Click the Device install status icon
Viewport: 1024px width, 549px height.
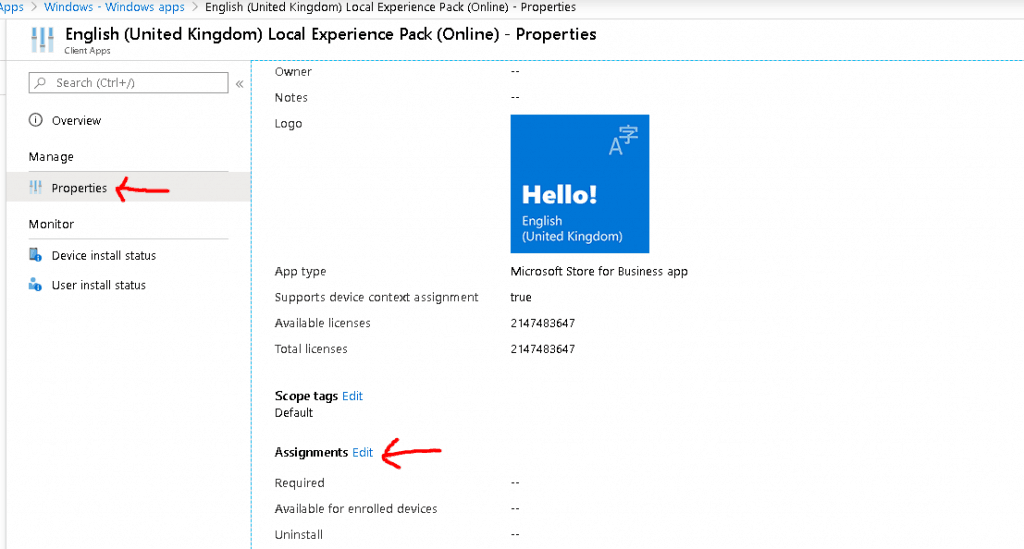click(35, 255)
